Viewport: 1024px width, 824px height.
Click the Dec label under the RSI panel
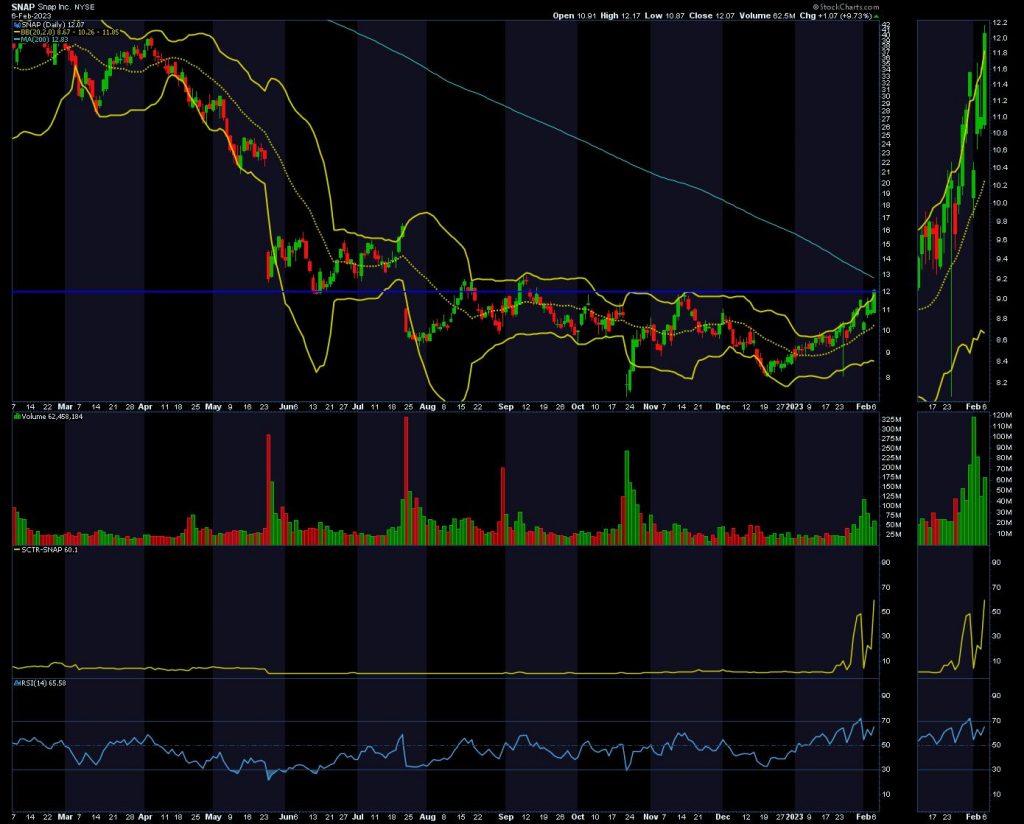722,817
